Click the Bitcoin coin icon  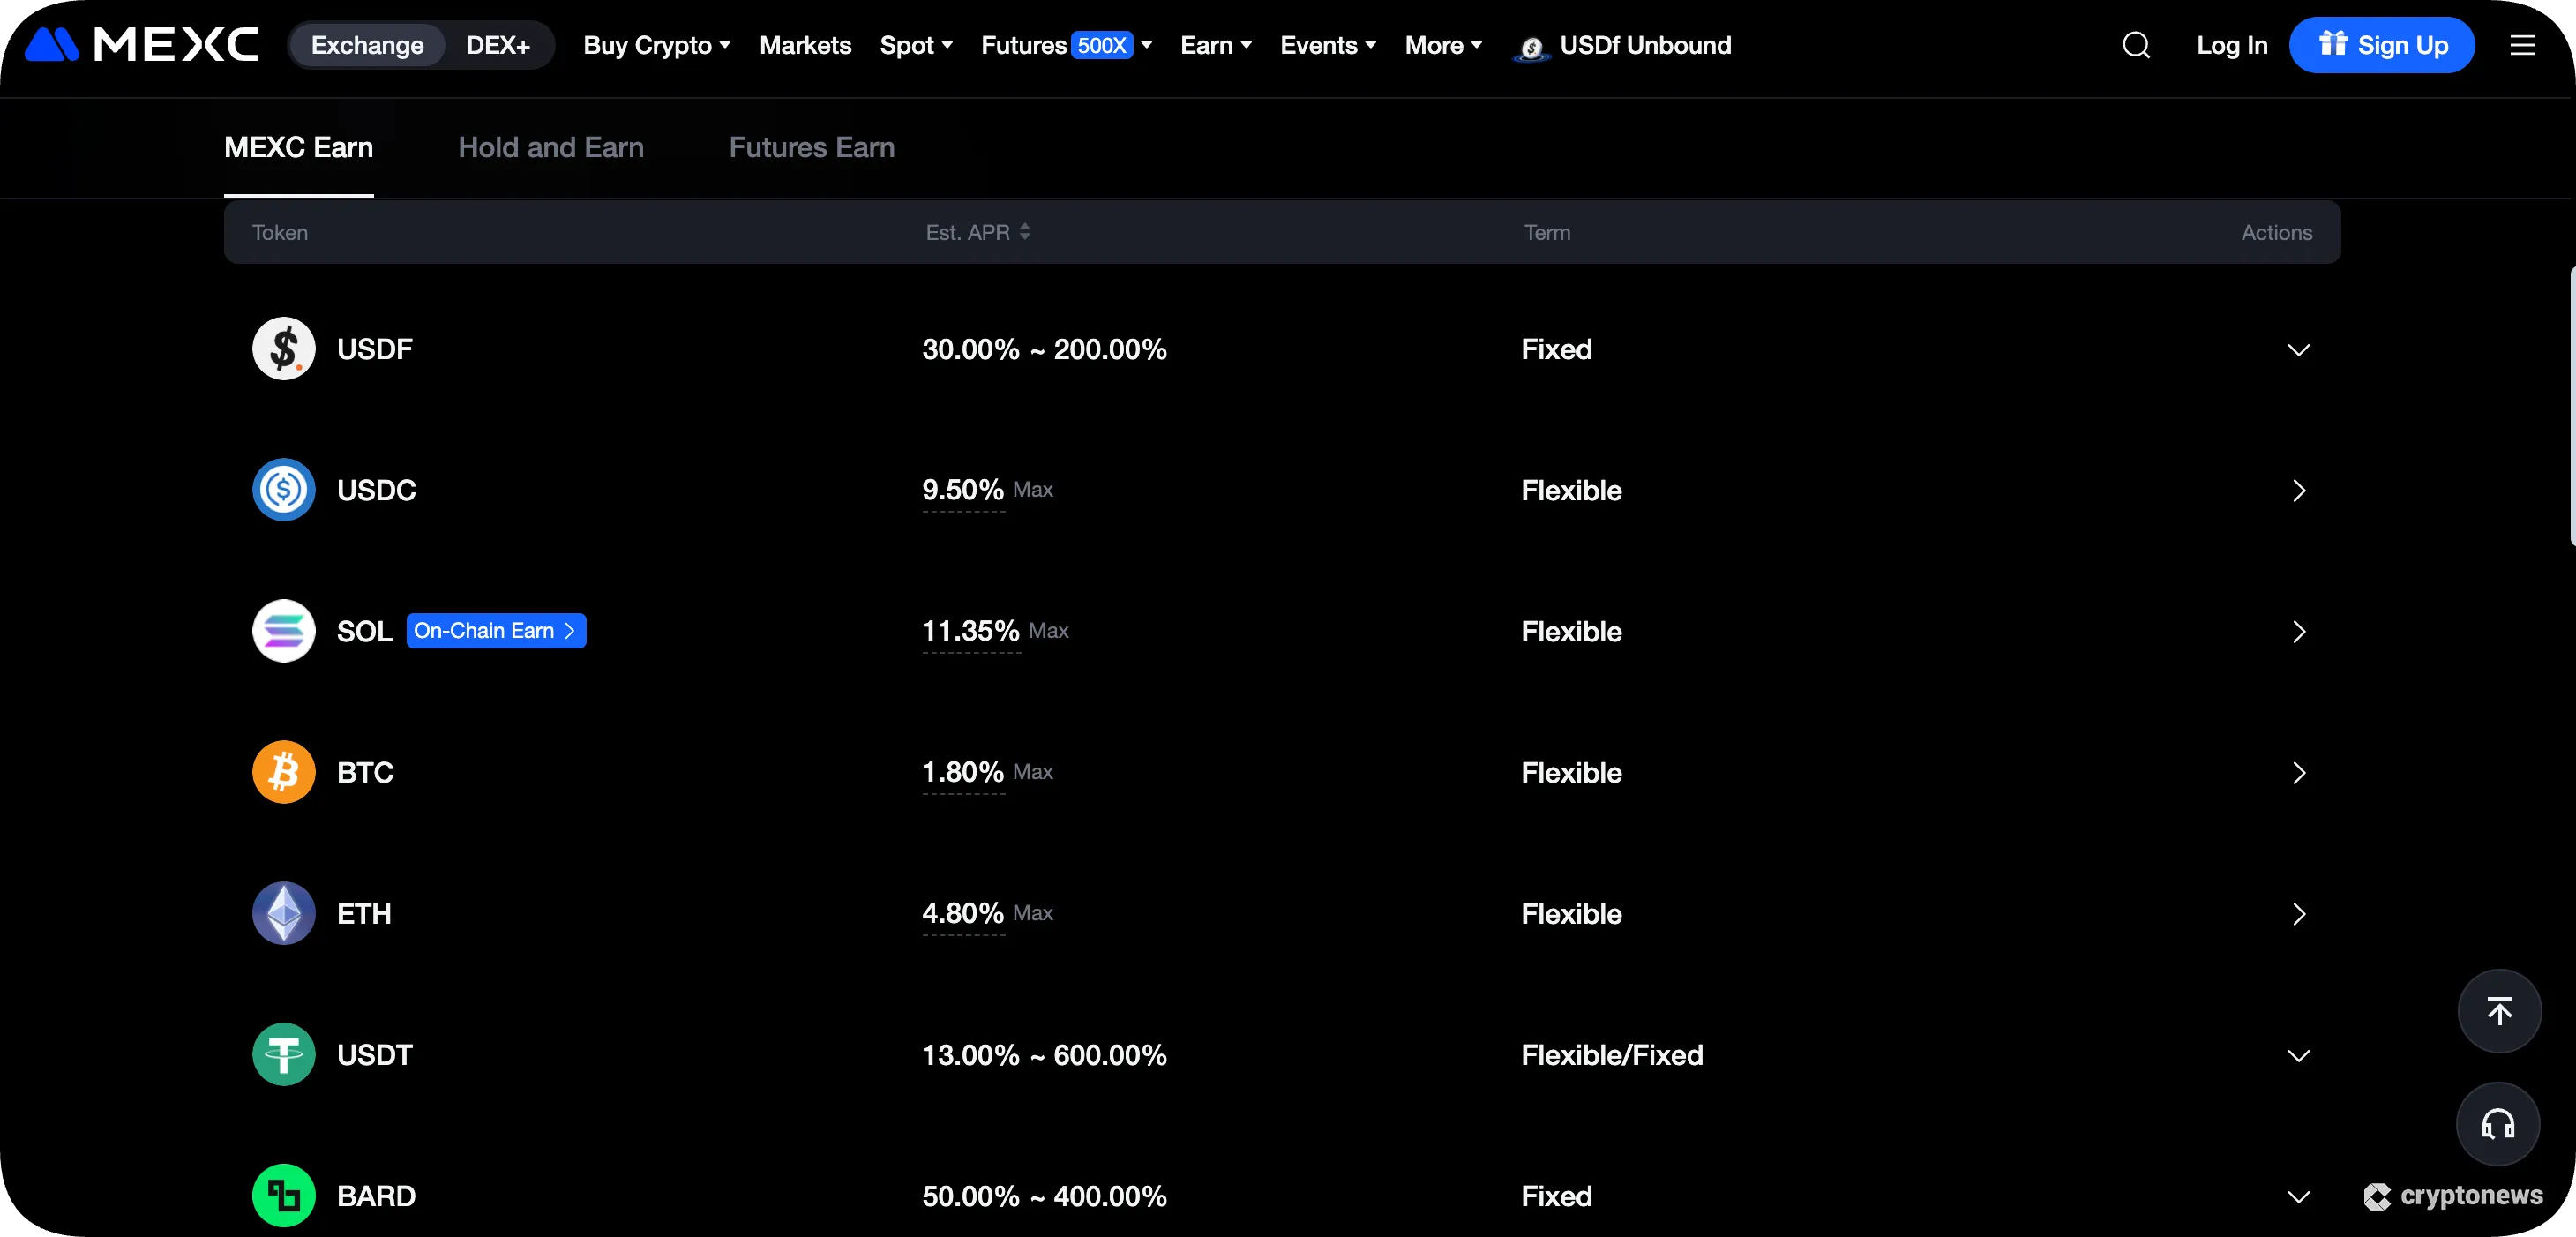pos(283,772)
